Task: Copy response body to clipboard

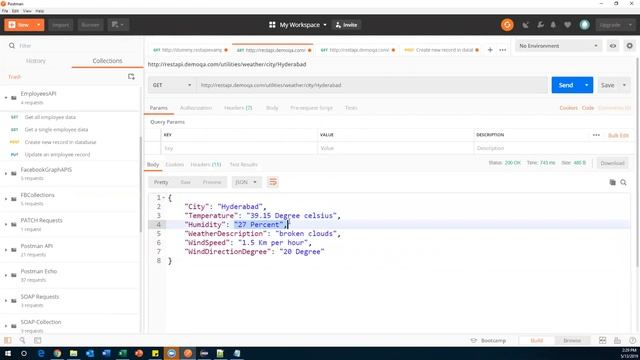Action: [x=612, y=182]
